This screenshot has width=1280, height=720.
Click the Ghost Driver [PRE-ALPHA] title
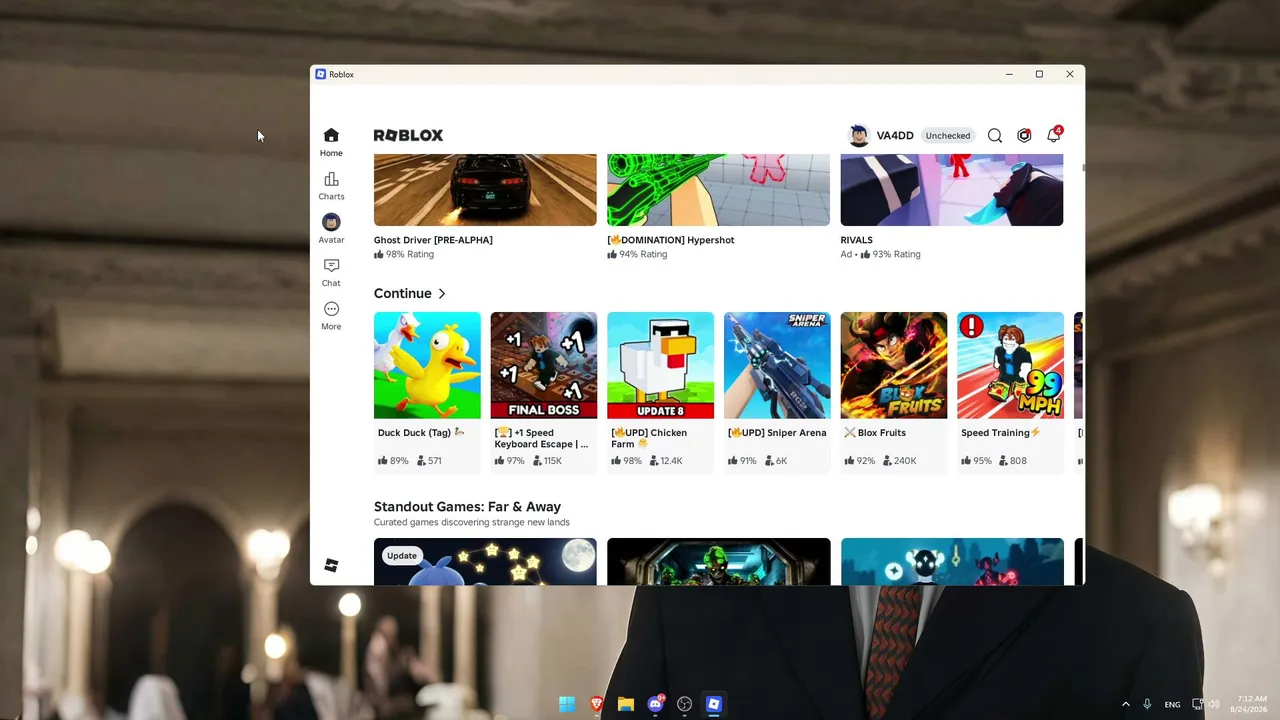point(433,240)
